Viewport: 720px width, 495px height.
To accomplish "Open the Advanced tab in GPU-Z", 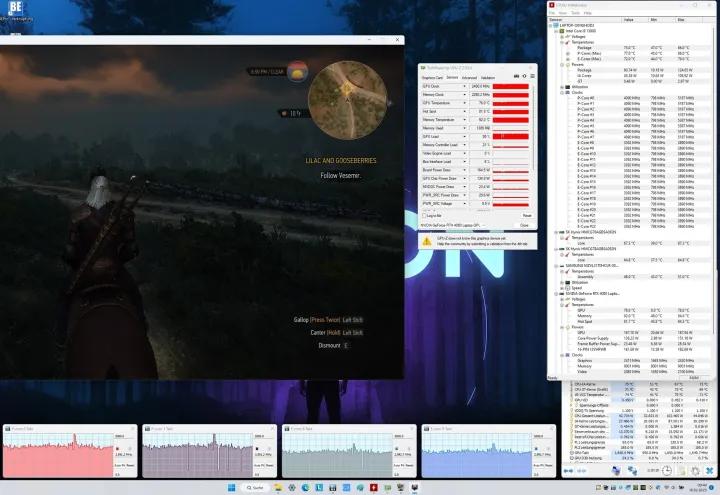I will pos(468,76).
